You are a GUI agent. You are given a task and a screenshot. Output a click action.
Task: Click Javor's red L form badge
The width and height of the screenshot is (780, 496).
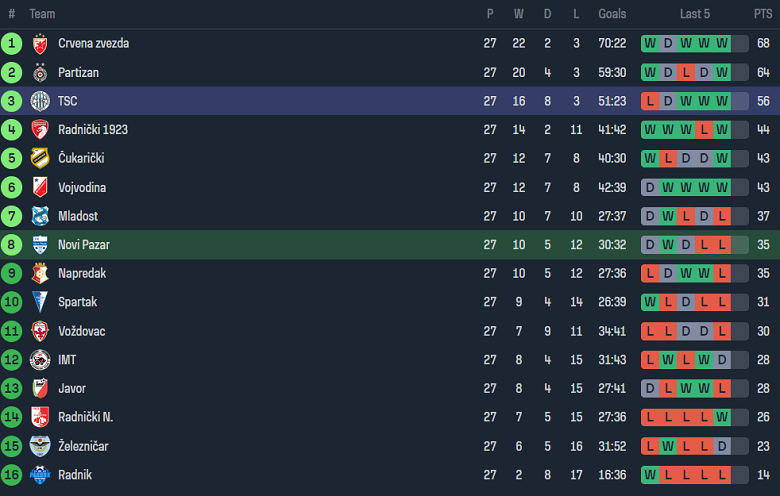(x=668, y=389)
